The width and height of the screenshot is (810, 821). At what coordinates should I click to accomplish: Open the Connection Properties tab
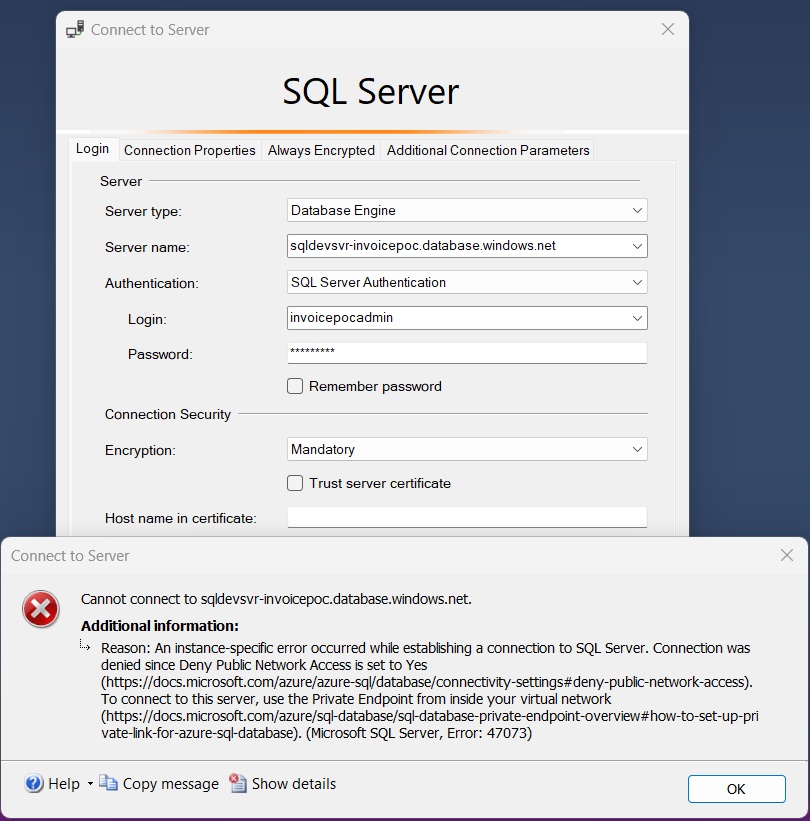pyautogui.click(x=190, y=150)
